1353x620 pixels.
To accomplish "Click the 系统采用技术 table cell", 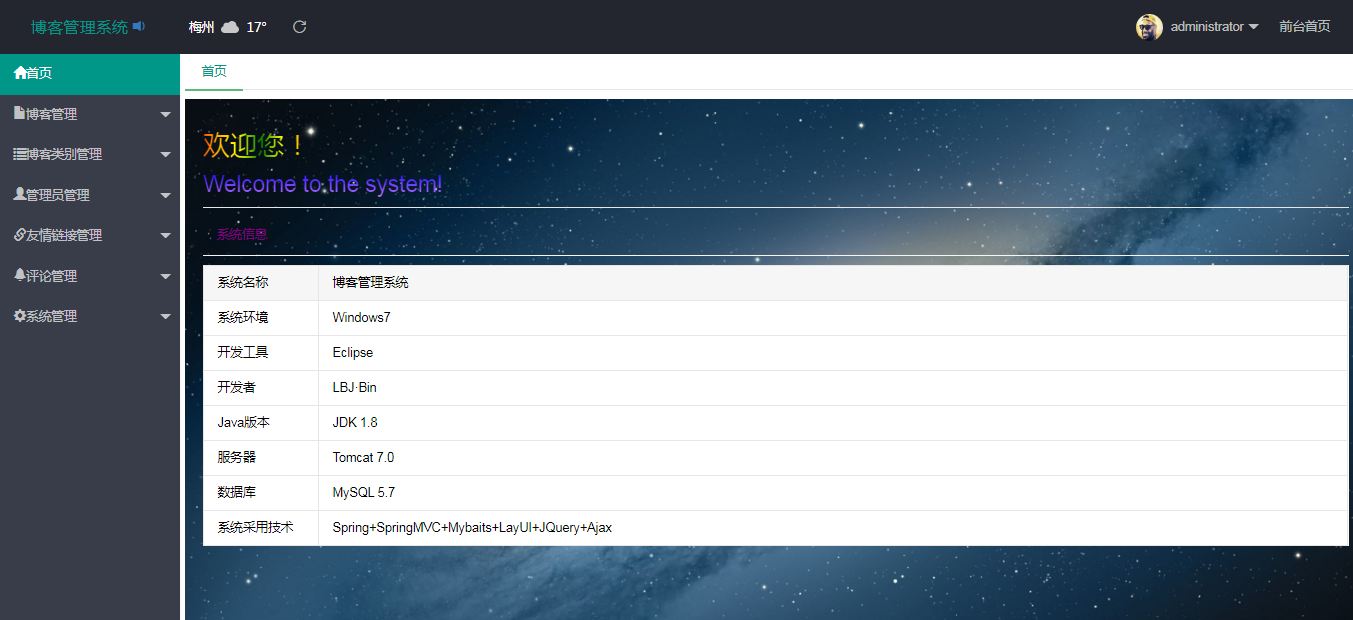I will pos(260,528).
